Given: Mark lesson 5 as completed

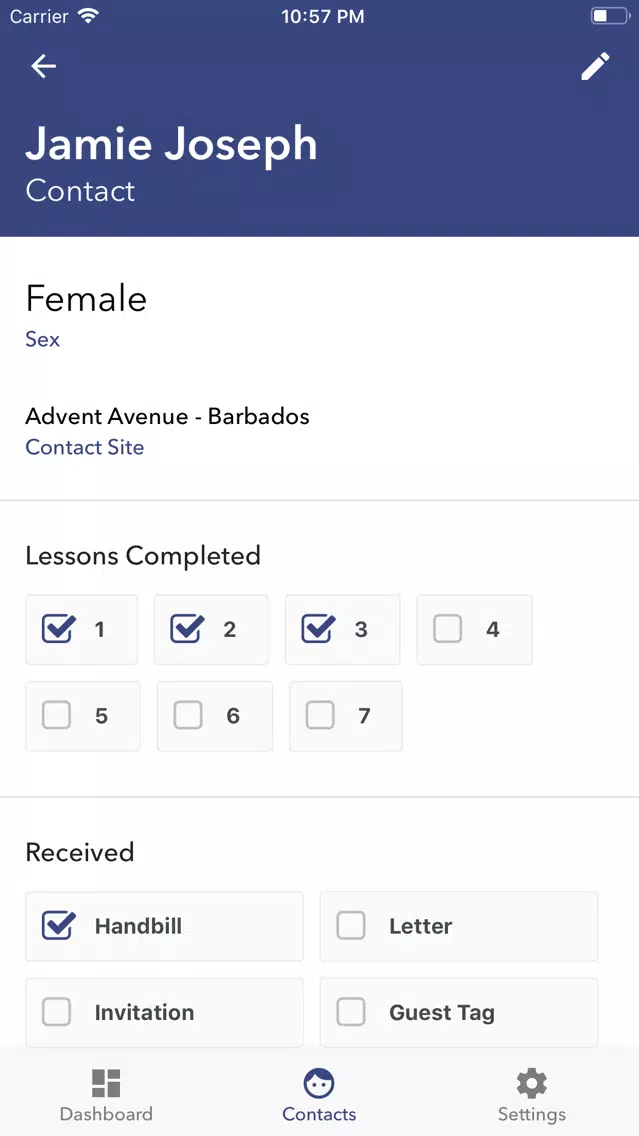Looking at the screenshot, I should pos(57,716).
